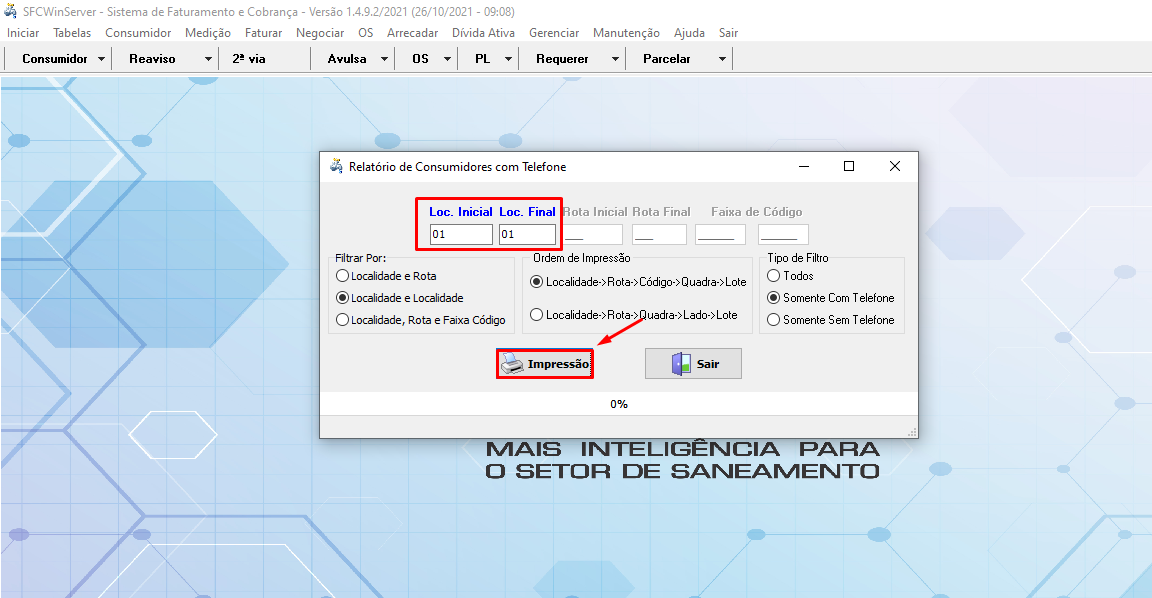Open the Requerer dropdown arrow
The width and height of the screenshot is (1152, 598).
(x=615, y=59)
